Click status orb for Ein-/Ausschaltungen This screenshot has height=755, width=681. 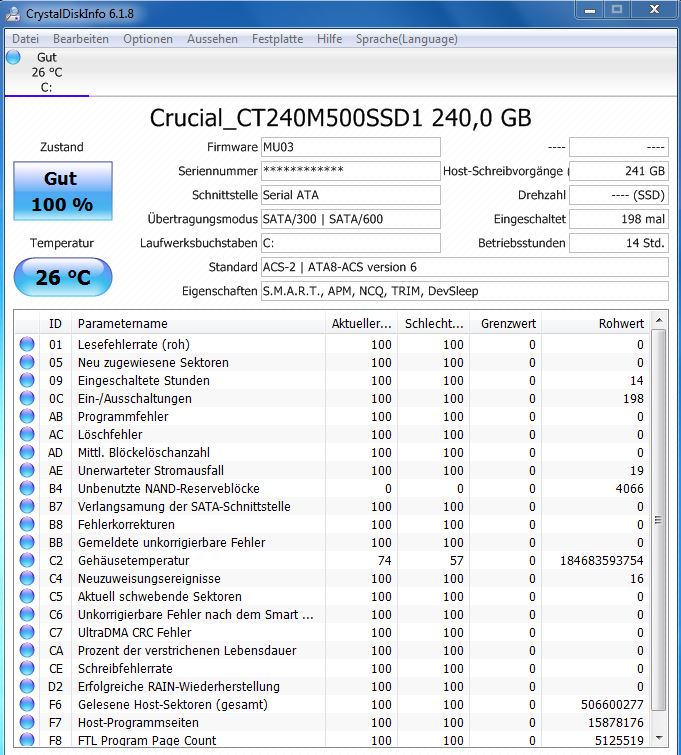point(27,399)
